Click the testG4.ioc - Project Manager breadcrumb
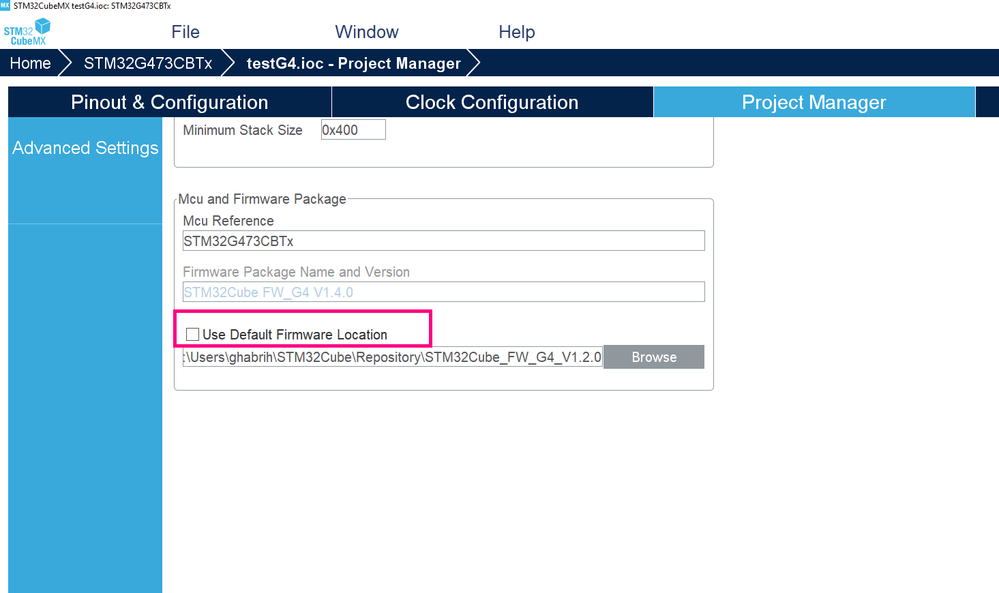Viewport: 999px width, 593px height. click(354, 63)
